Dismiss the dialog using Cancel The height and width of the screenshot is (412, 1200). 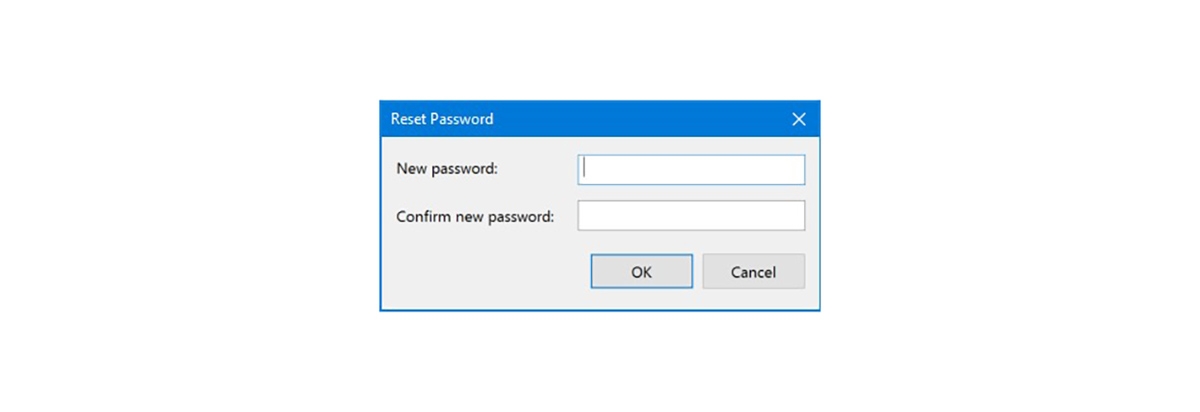[753, 272]
